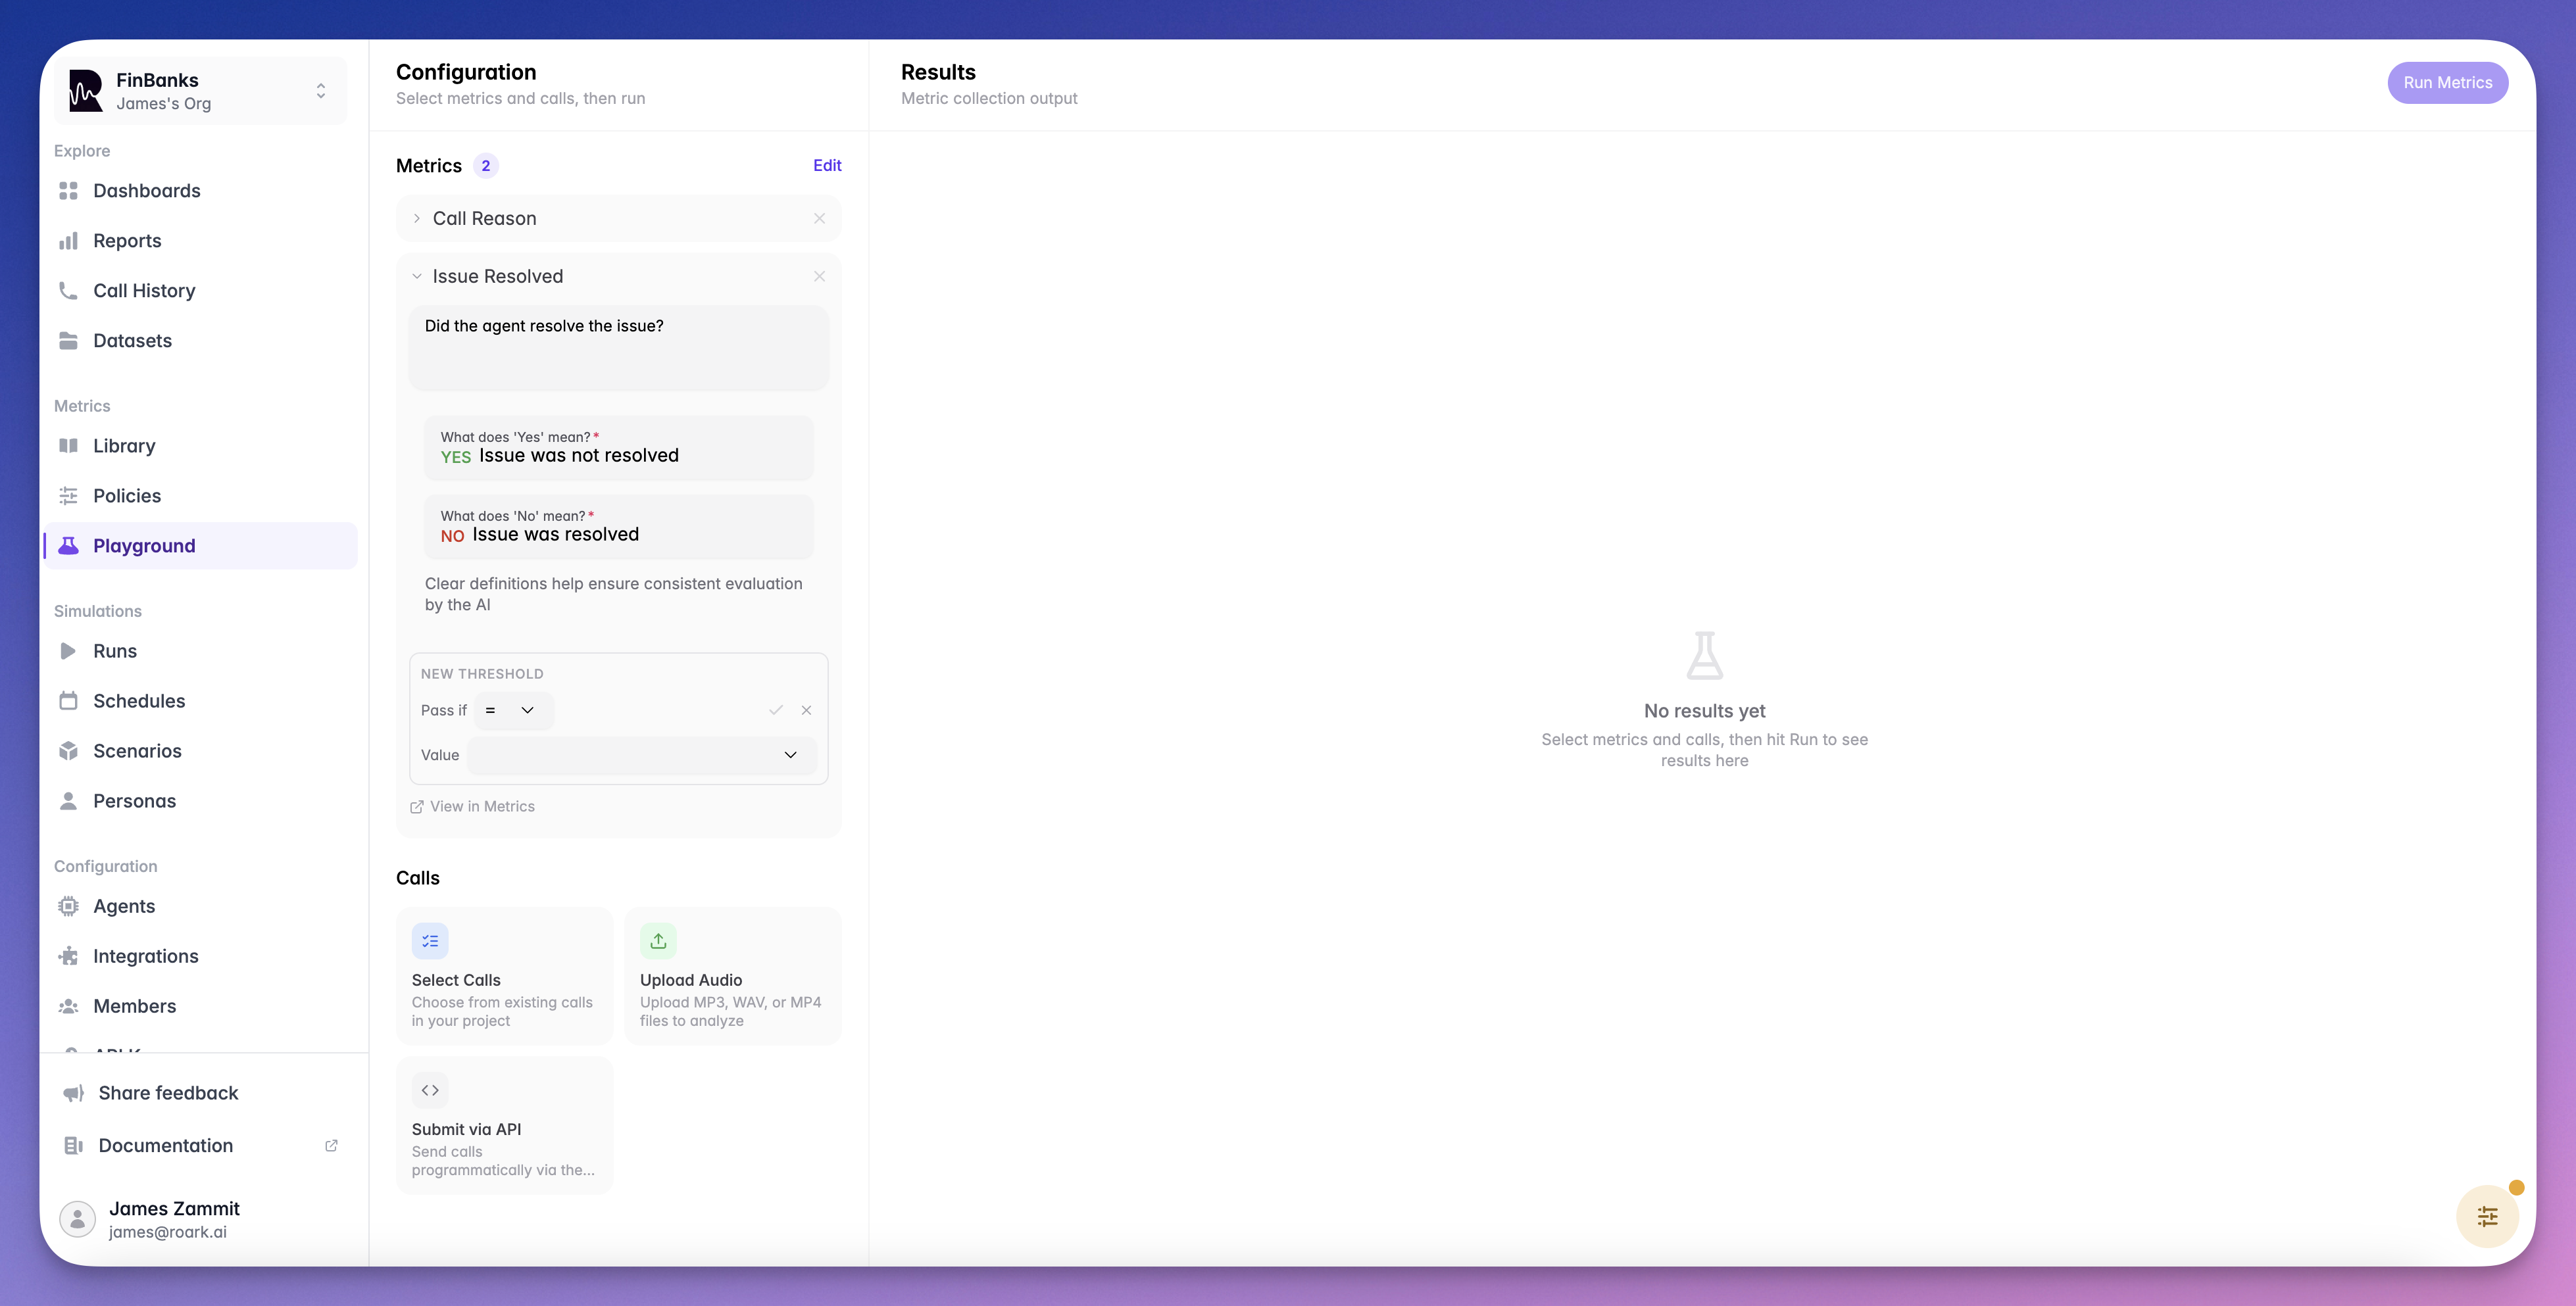The height and width of the screenshot is (1306, 2576).
Task: Expand the Call Reason metric
Action: point(417,218)
